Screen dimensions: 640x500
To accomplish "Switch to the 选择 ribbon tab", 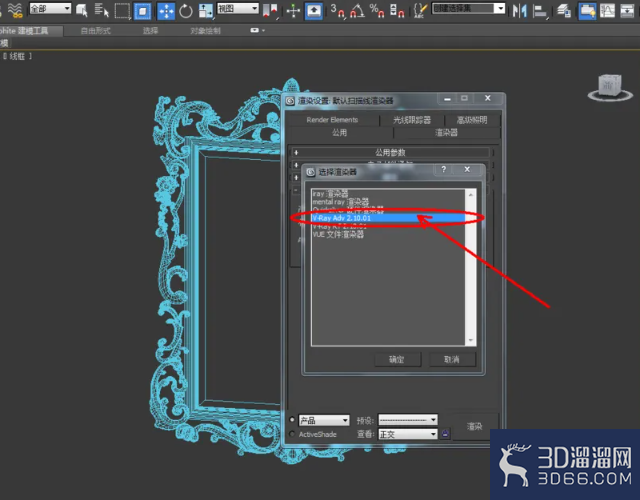I will (x=150, y=31).
